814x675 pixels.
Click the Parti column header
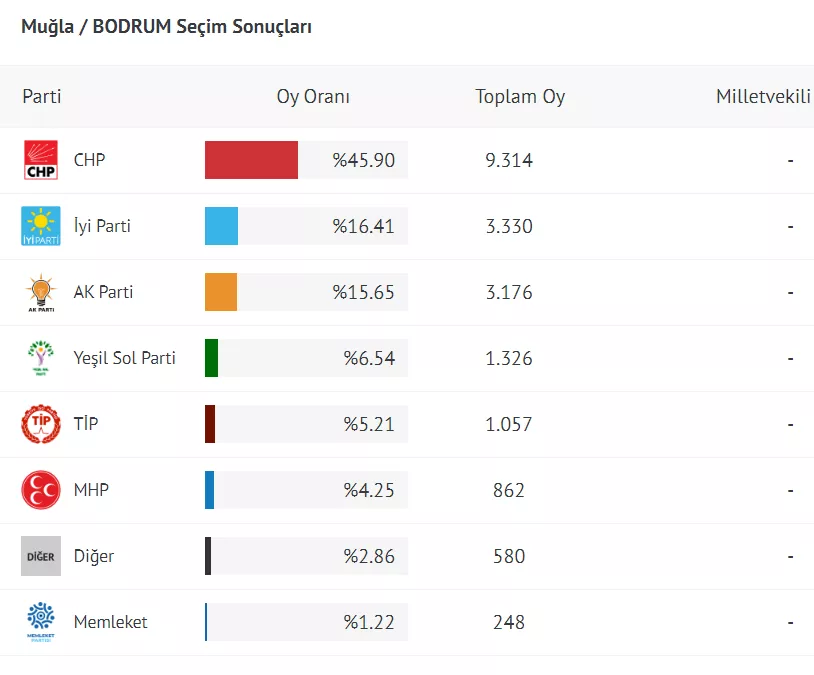(42, 97)
